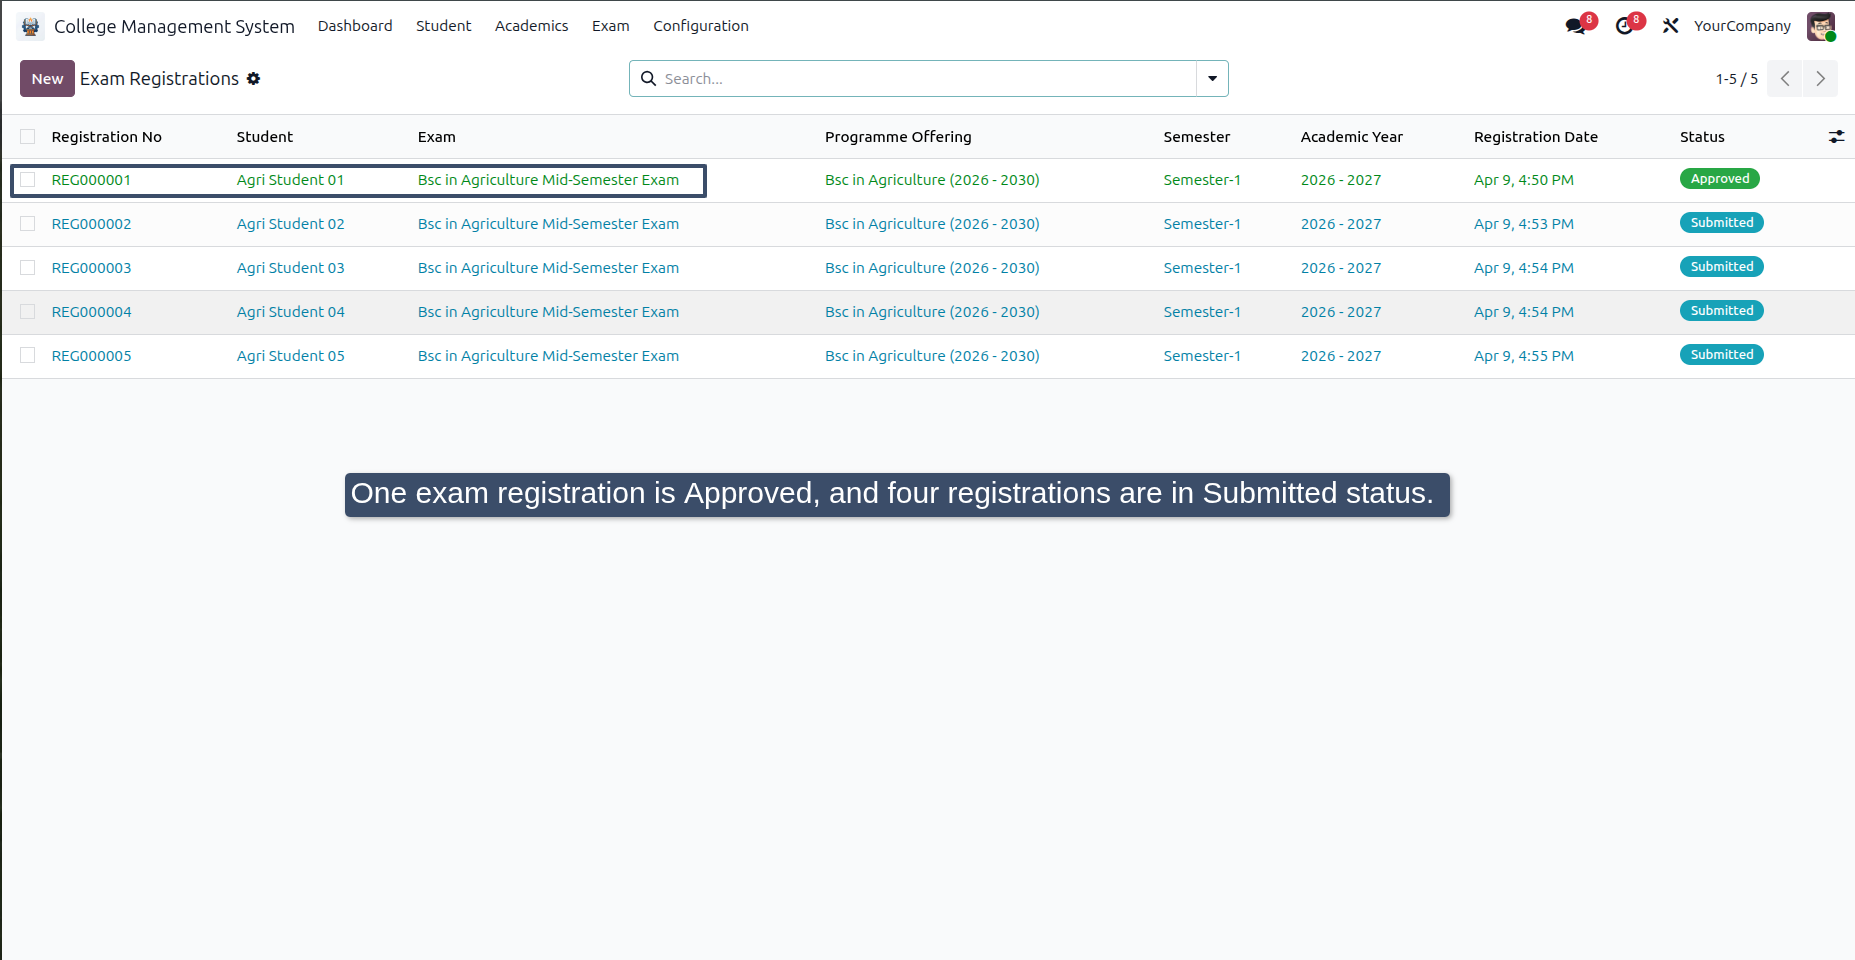Click the debug tools wrench icon
Image resolution: width=1855 pixels, height=960 pixels.
click(1670, 26)
